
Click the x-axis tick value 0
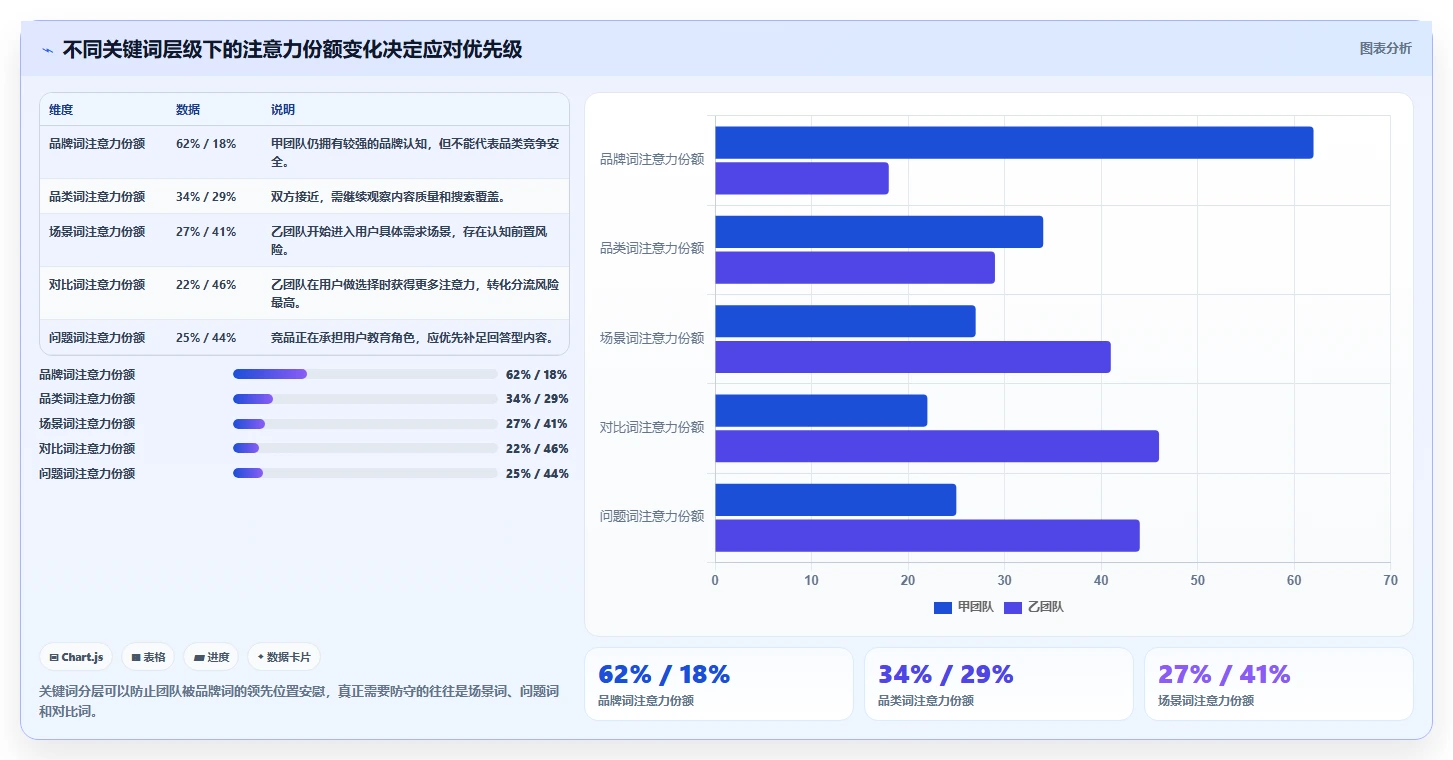715,580
